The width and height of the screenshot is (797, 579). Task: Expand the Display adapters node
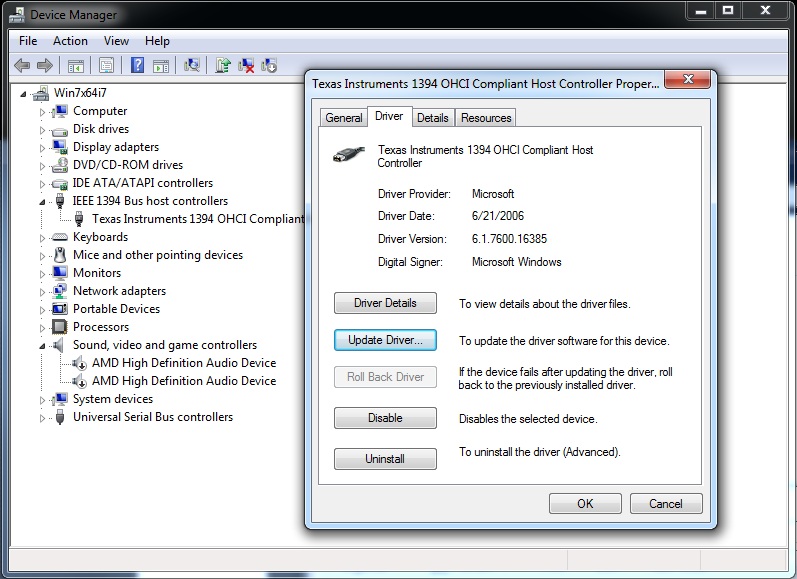tap(42, 148)
